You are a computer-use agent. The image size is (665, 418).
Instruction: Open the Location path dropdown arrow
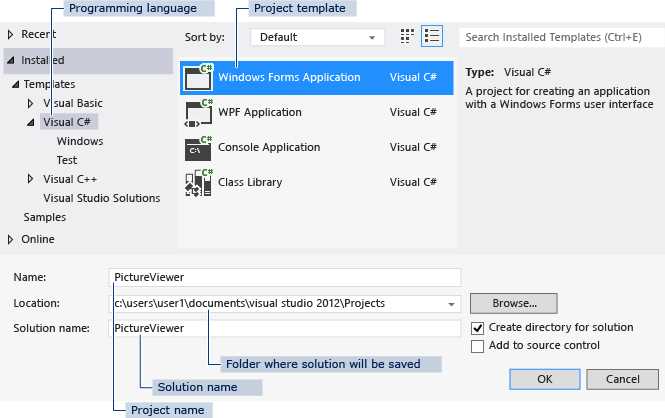pos(452,303)
